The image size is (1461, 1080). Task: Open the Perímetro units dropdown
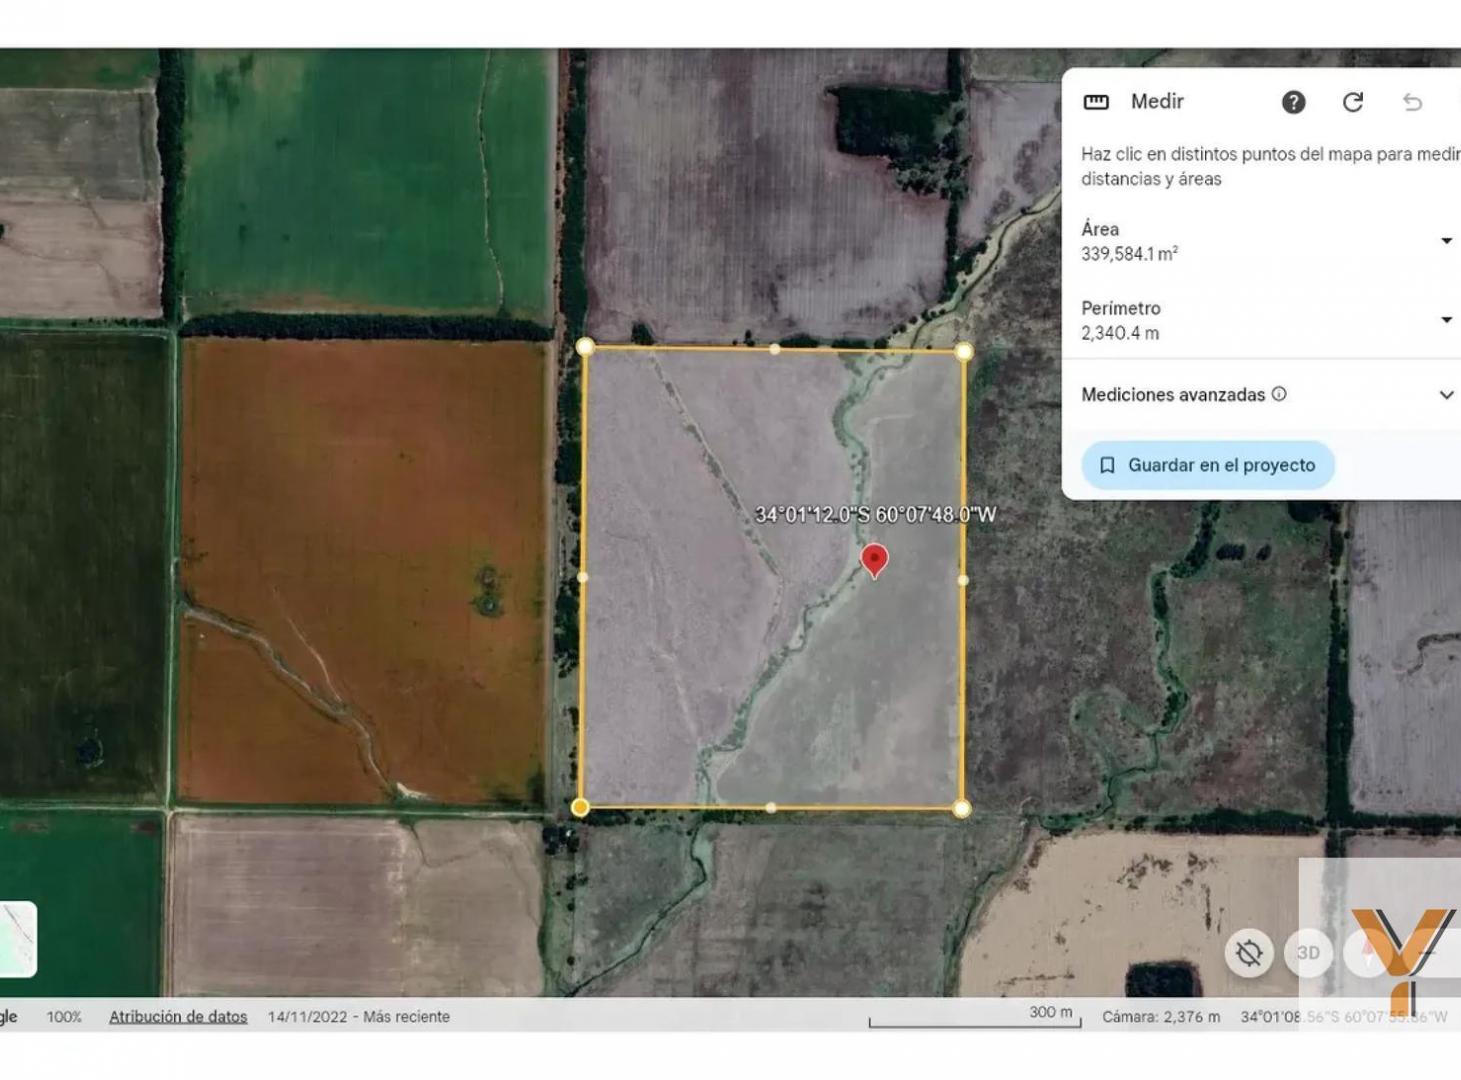1446,320
